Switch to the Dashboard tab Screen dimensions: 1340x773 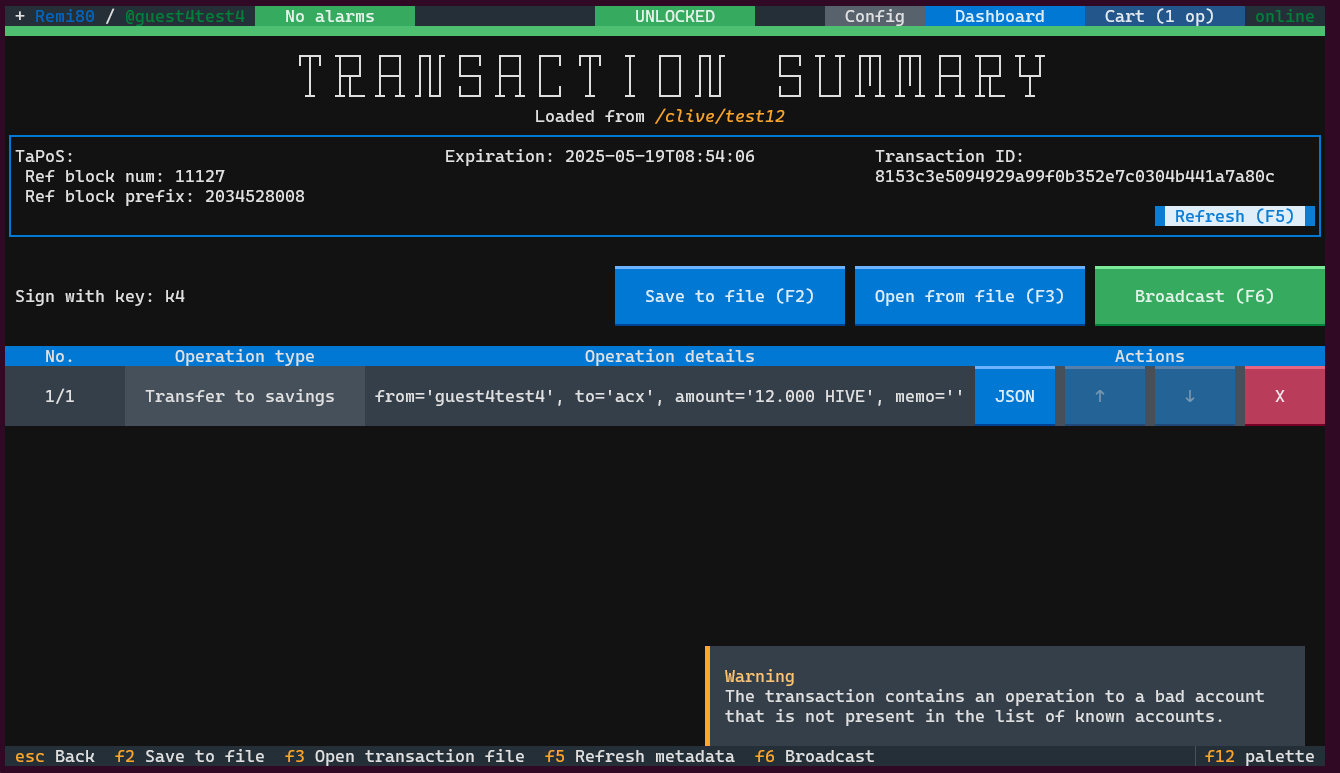(x=1005, y=16)
